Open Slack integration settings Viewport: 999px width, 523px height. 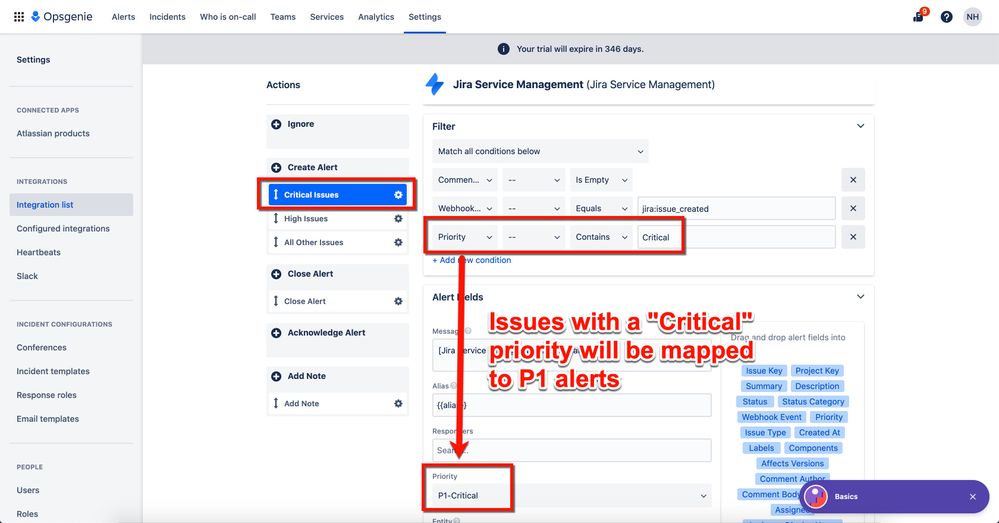[x=27, y=276]
